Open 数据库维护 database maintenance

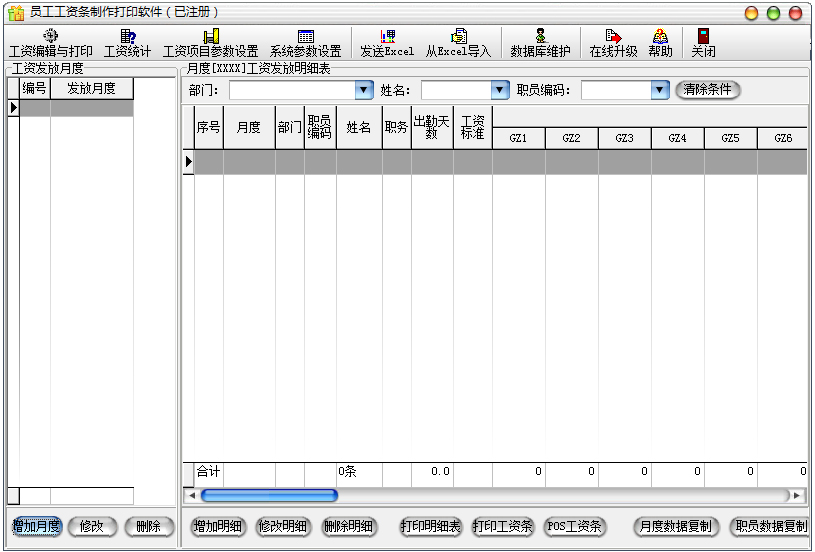click(x=540, y=42)
